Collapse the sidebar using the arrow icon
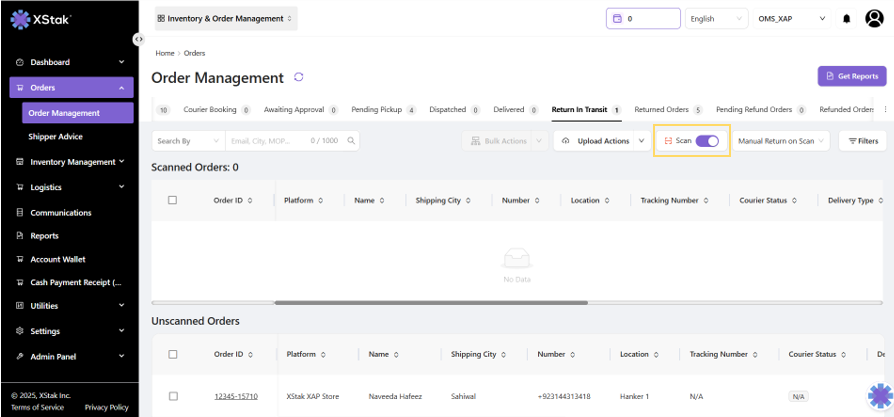Viewport: 894px width, 417px height. coord(138,39)
